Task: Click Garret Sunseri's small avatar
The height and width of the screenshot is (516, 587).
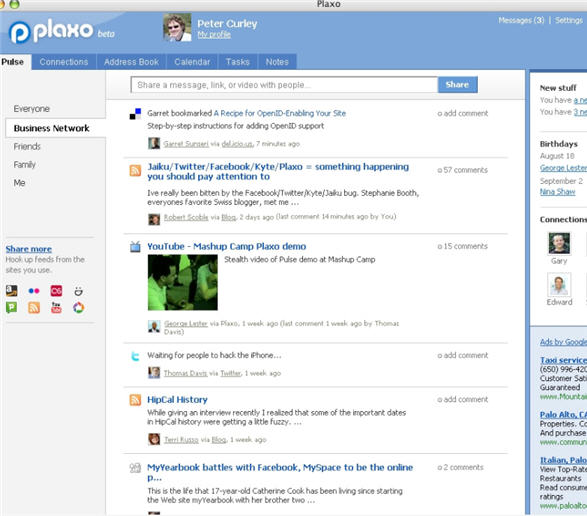Action: tap(154, 143)
